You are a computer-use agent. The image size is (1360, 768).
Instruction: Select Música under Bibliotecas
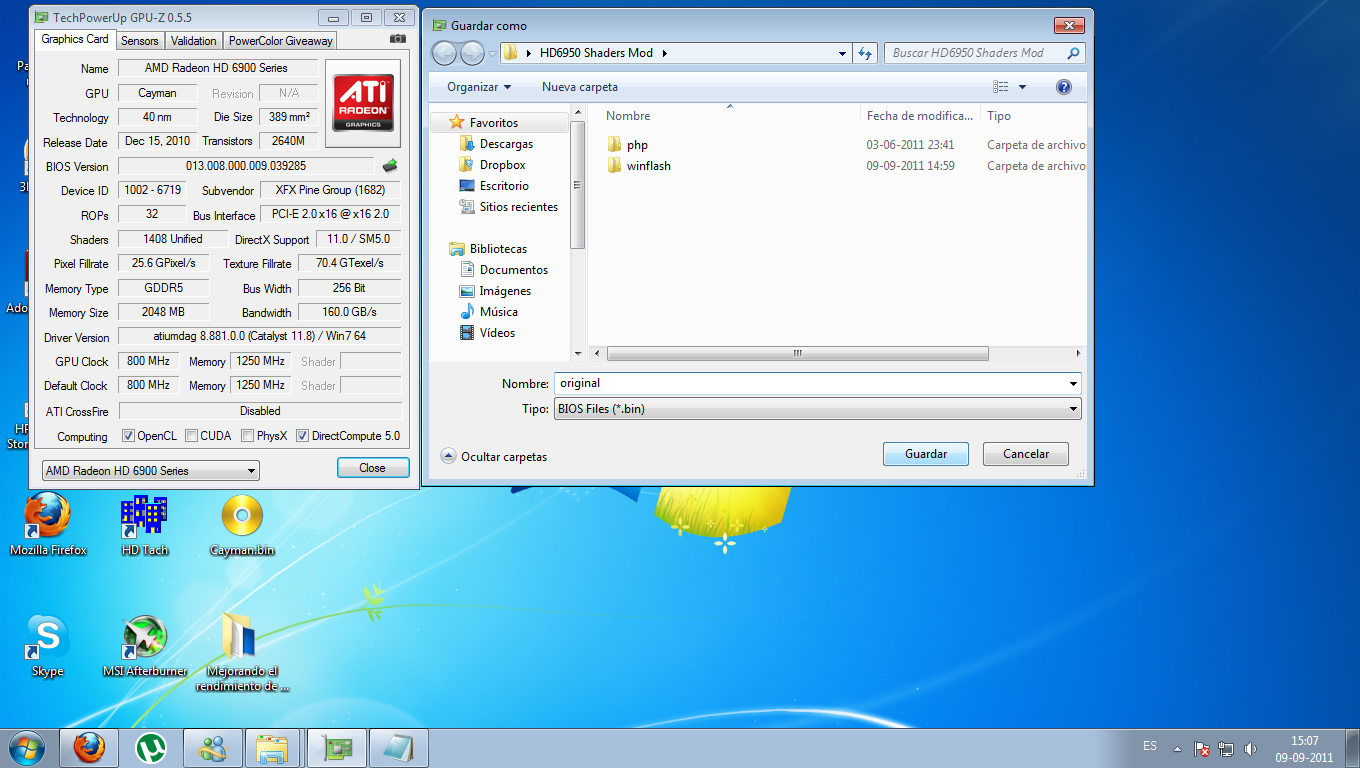498,312
